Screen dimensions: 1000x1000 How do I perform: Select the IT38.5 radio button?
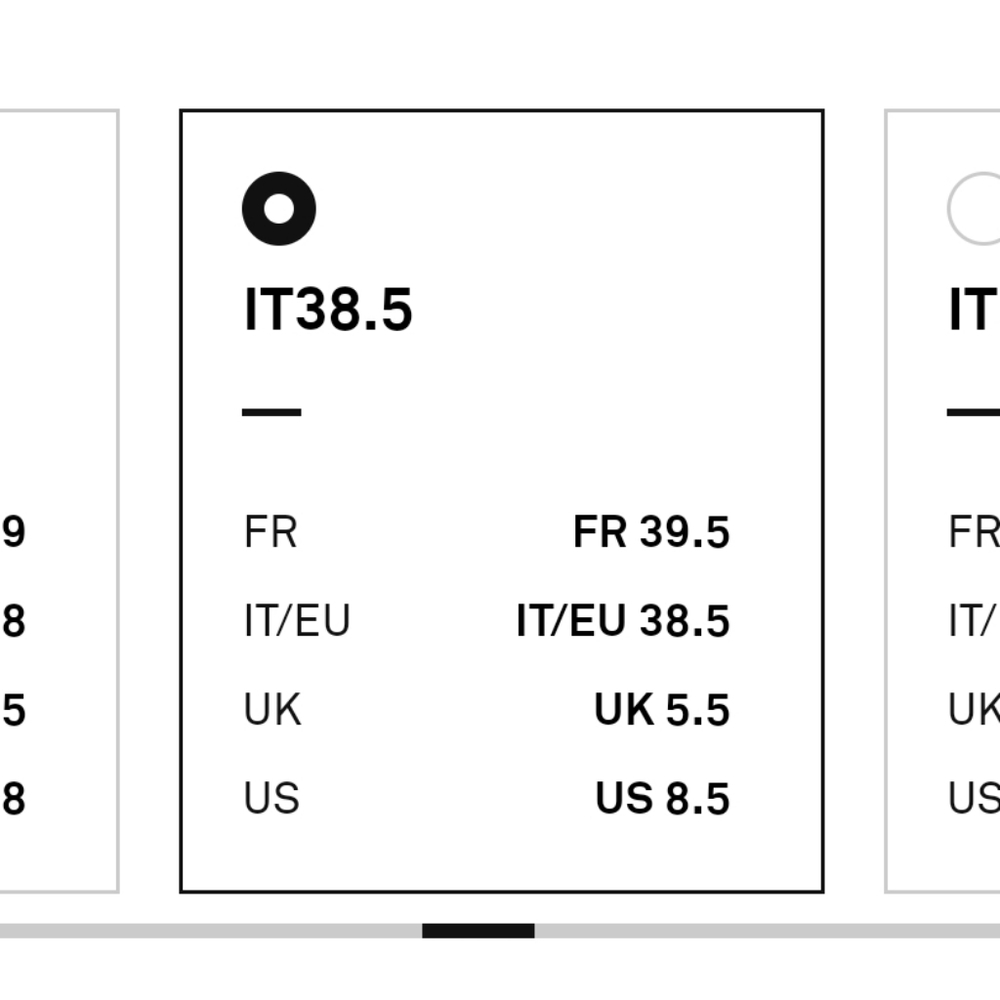click(279, 208)
